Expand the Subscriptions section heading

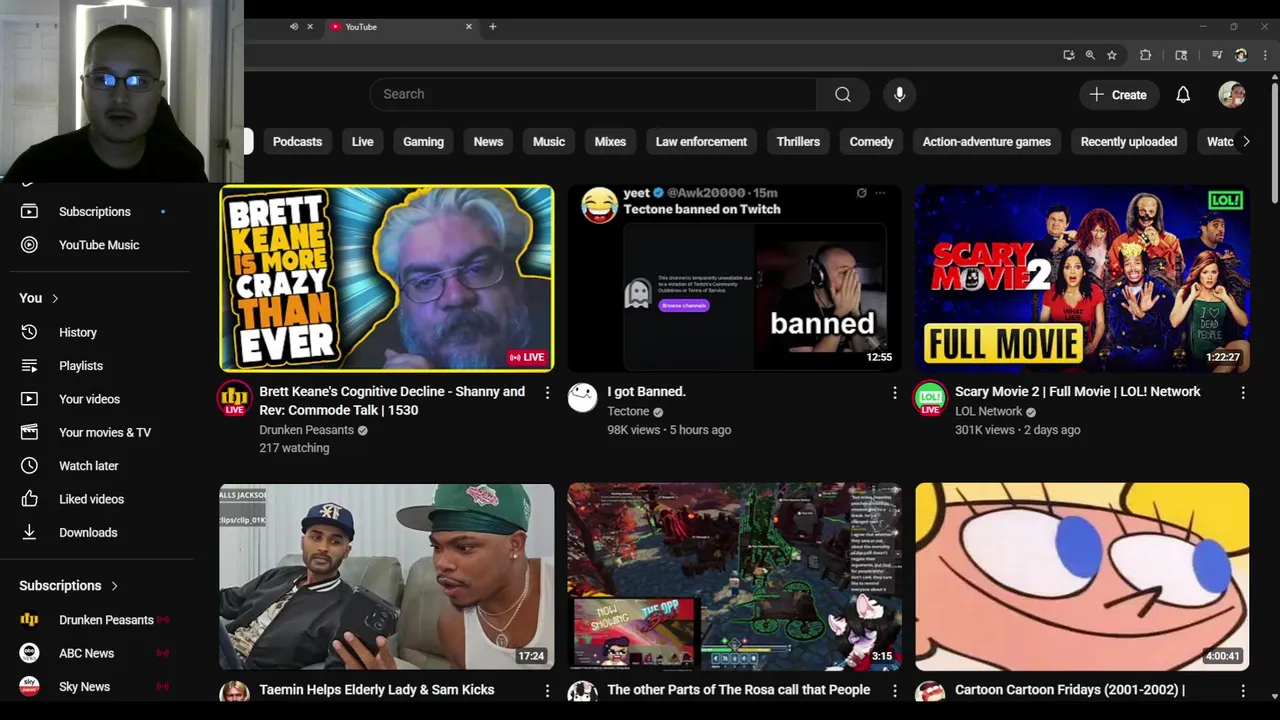pos(69,585)
